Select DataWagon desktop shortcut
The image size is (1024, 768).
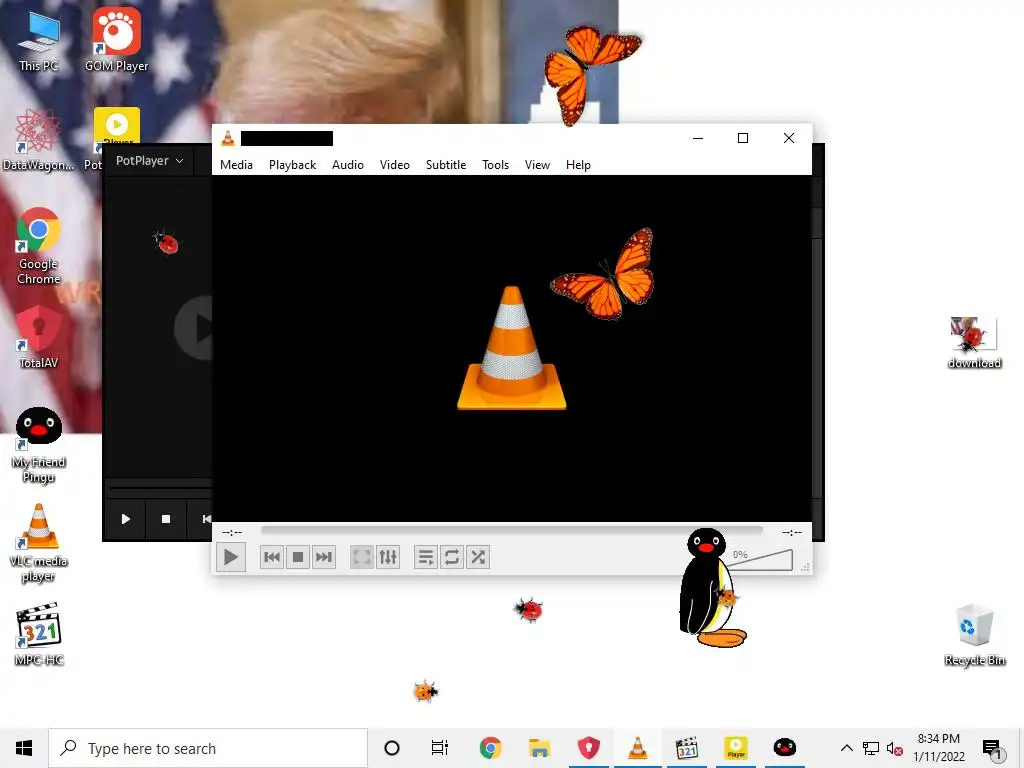(x=39, y=140)
